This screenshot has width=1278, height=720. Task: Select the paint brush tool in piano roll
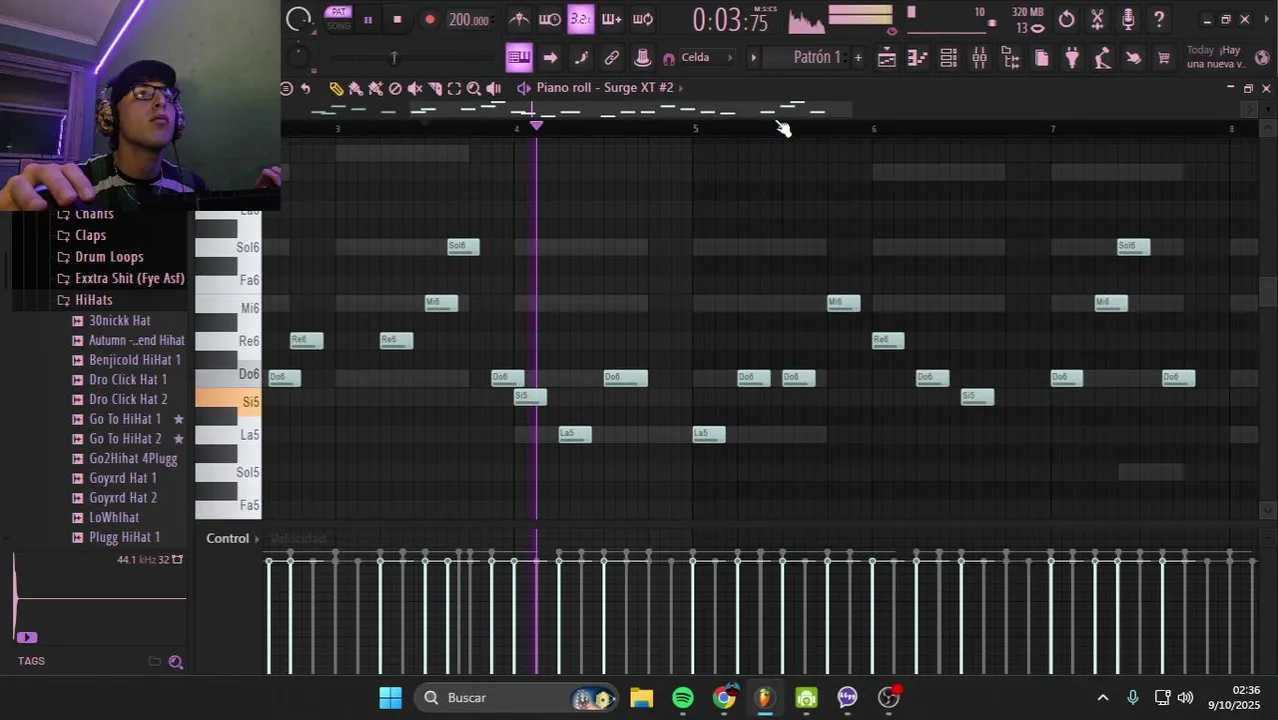(355, 88)
